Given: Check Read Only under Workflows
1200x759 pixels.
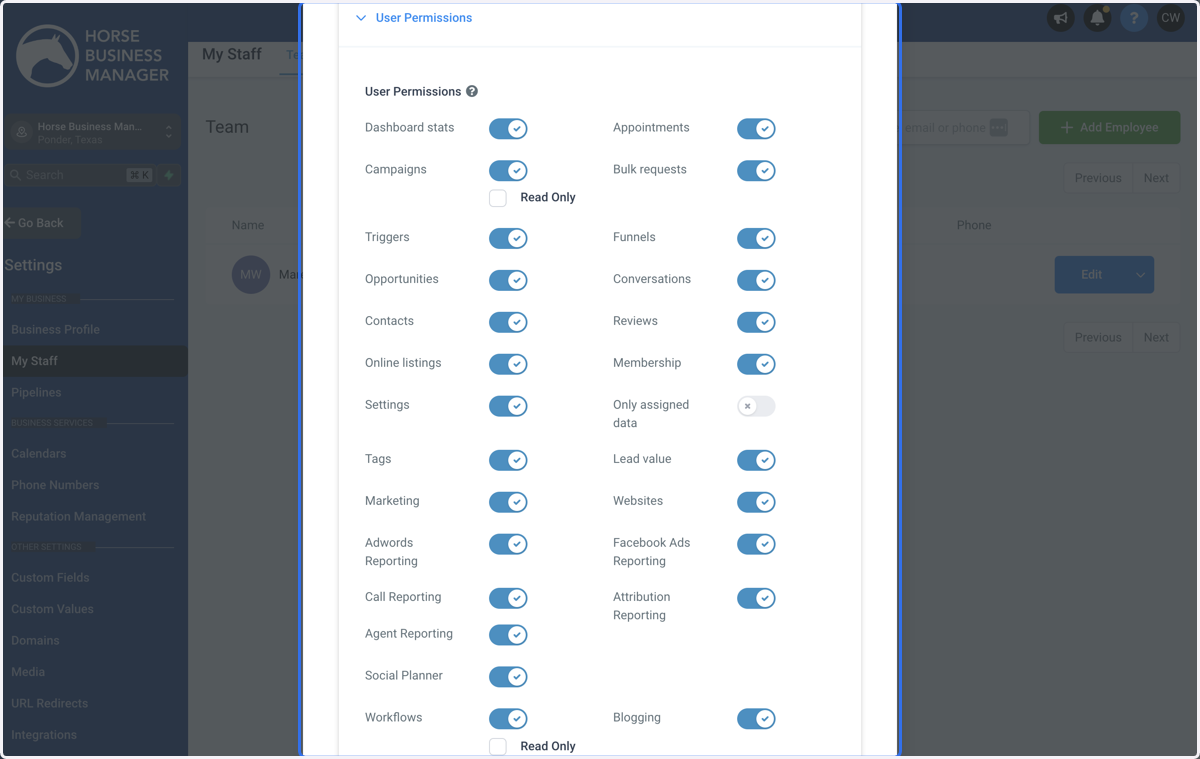Looking at the screenshot, I should pyautogui.click(x=498, y=747).
